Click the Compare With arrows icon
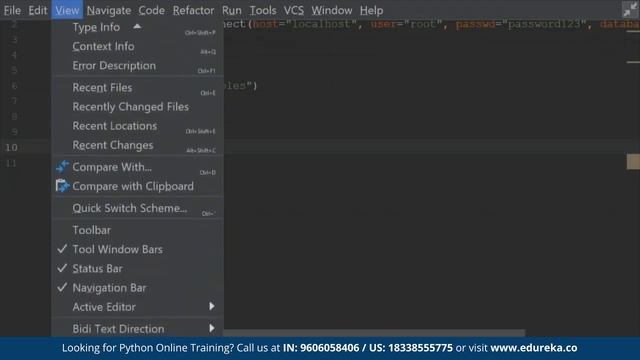 click(x=62, y=167)
